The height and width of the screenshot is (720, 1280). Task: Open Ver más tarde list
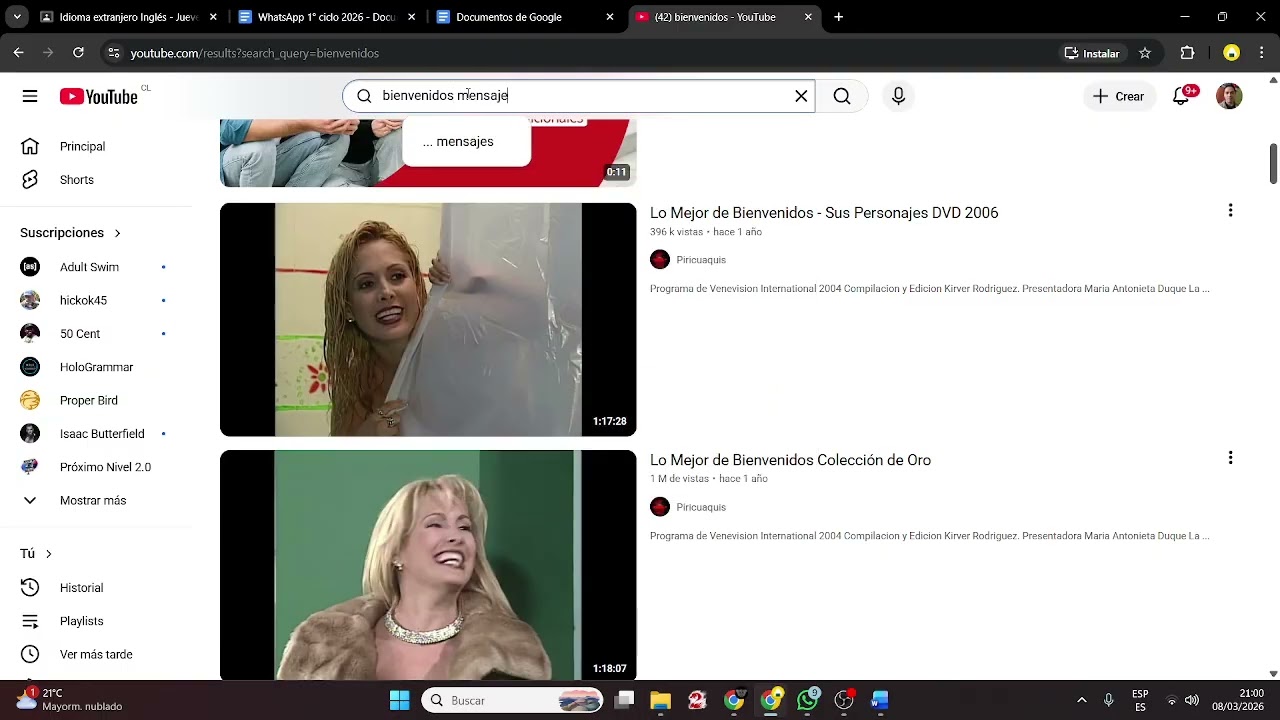click(96, 654)
